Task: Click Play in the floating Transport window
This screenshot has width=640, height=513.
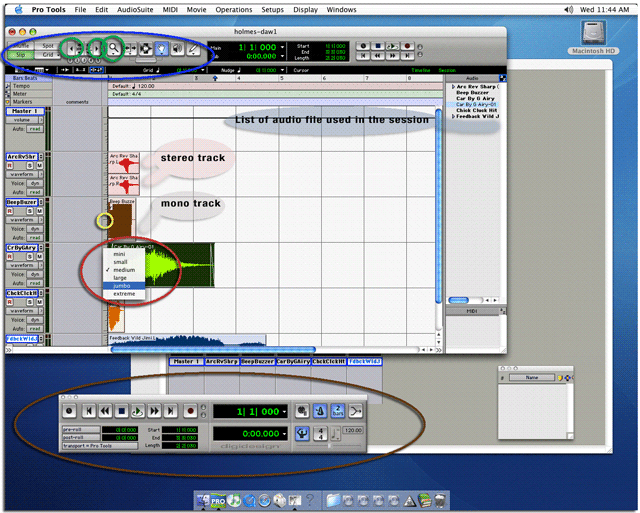Action: (138, 411)
